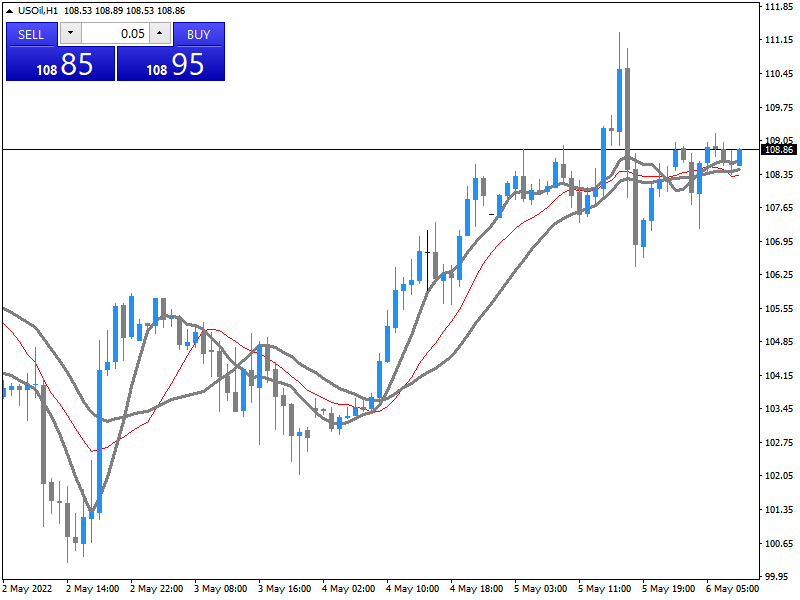Click the 3 May 16:00 time label
Screen dimensions: 800x600
tap(285, 588)
